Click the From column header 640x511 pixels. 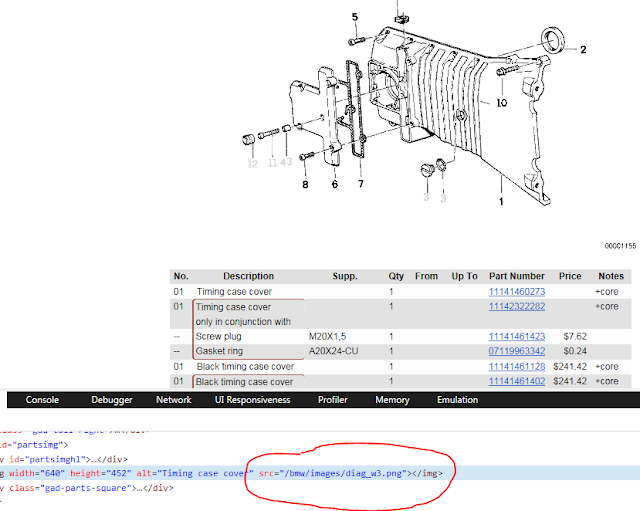427,276
